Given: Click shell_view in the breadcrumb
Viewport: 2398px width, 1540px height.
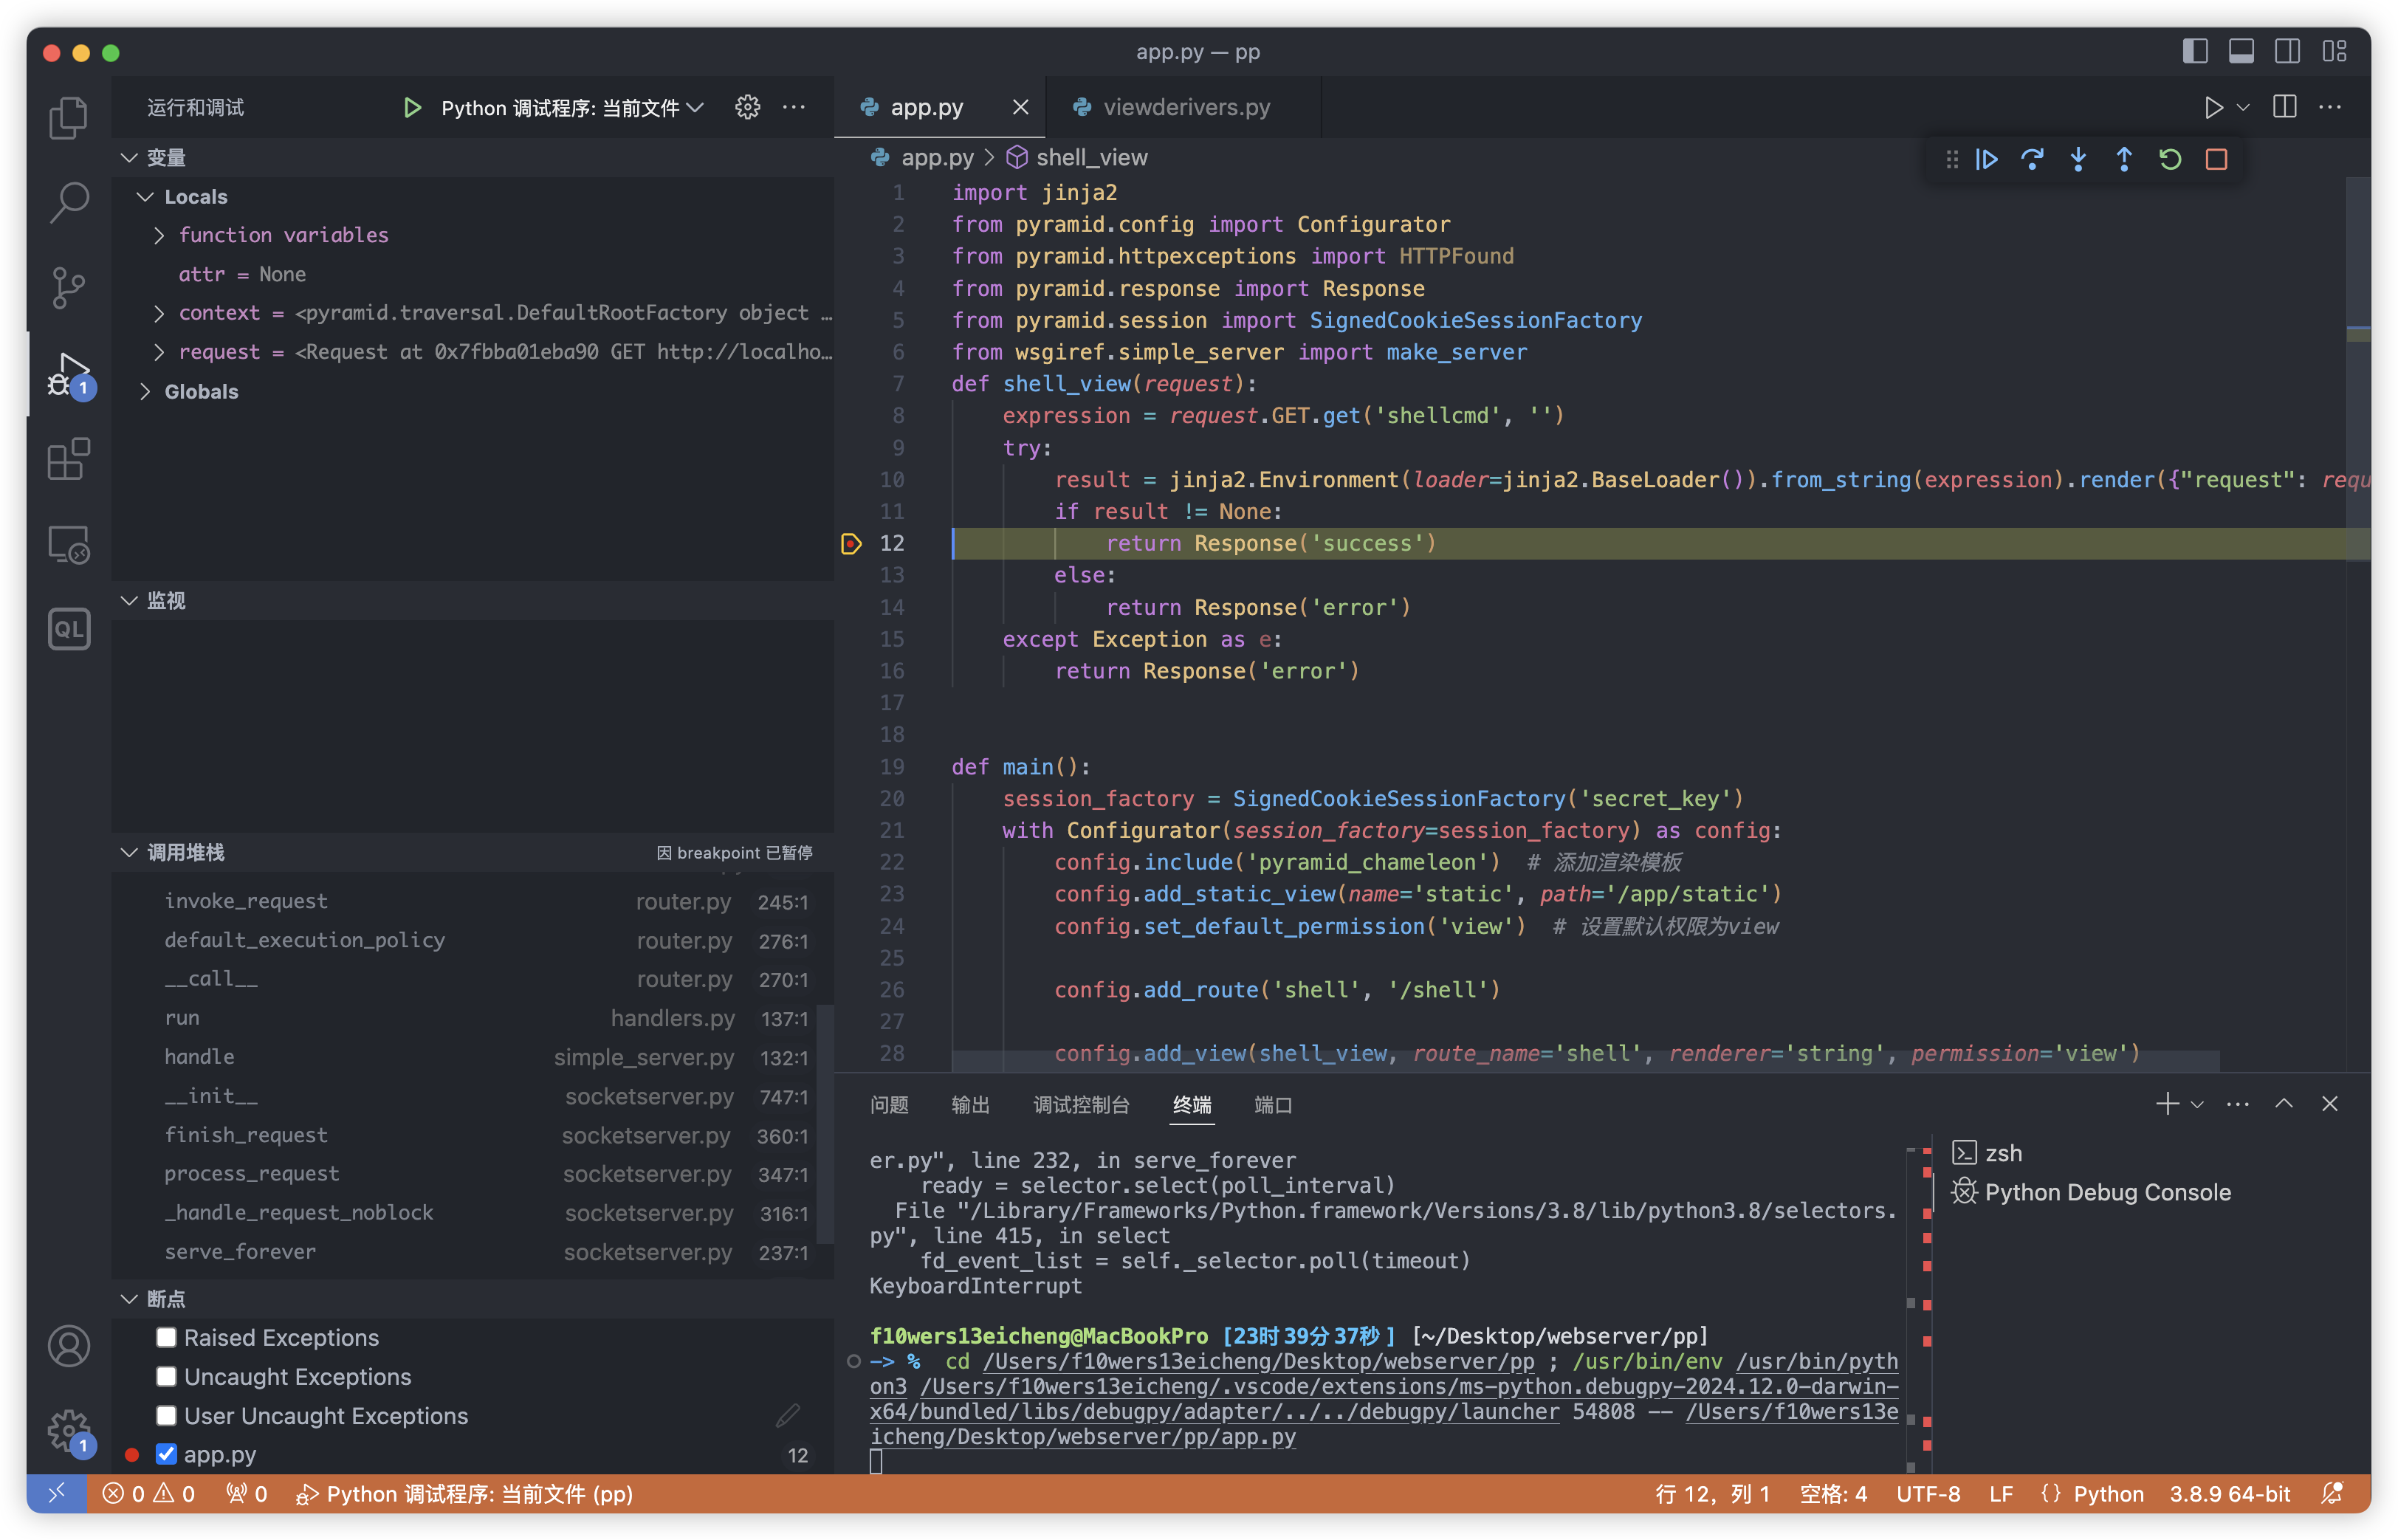Looking at the screenshot, I should [x=1091, y=158].
